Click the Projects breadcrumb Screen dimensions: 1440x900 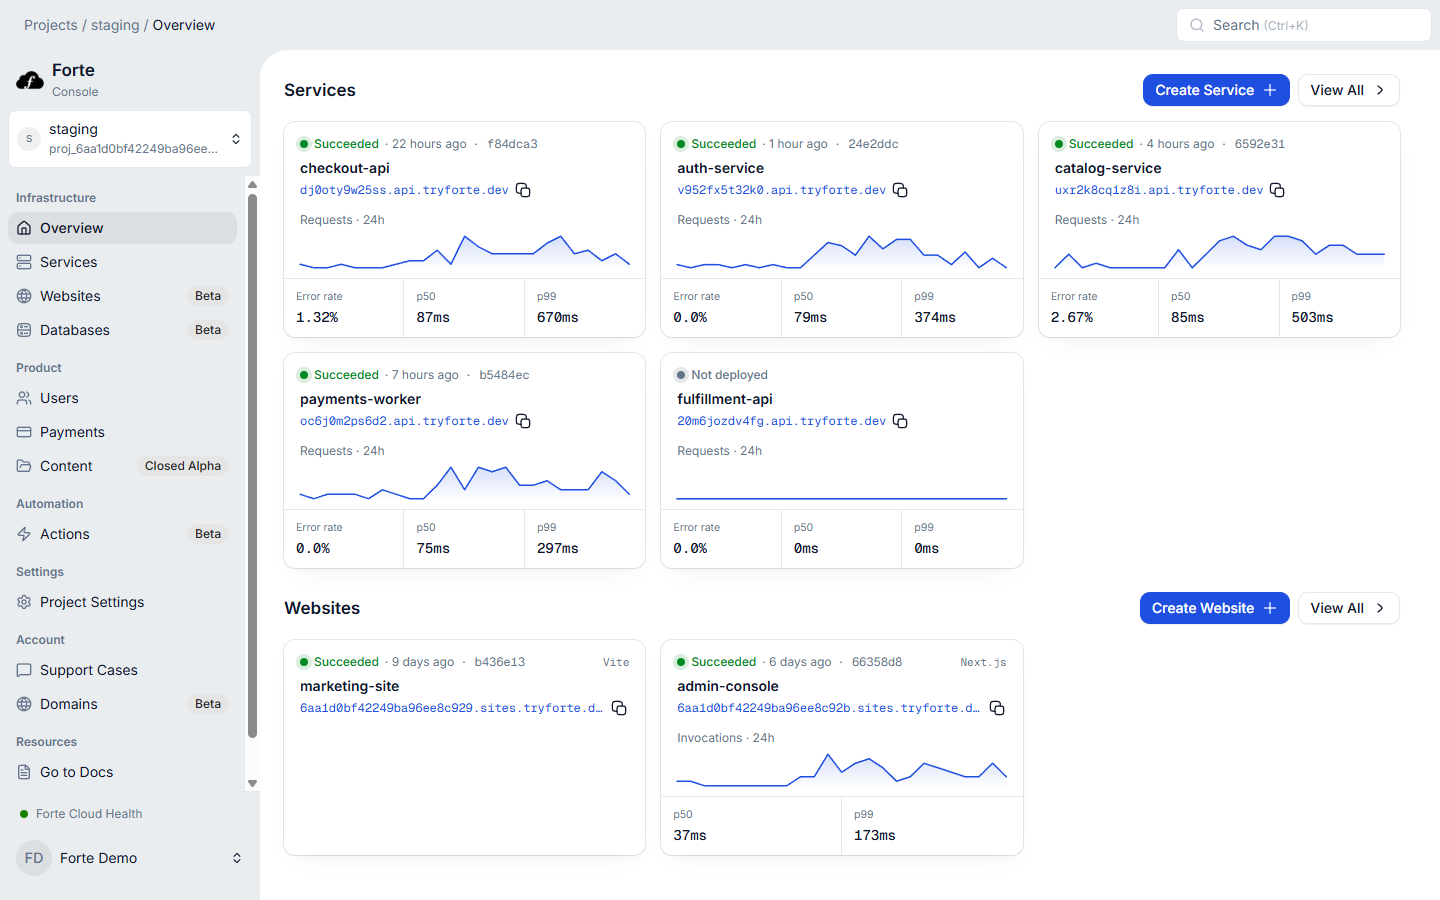[x=51, y=25]
